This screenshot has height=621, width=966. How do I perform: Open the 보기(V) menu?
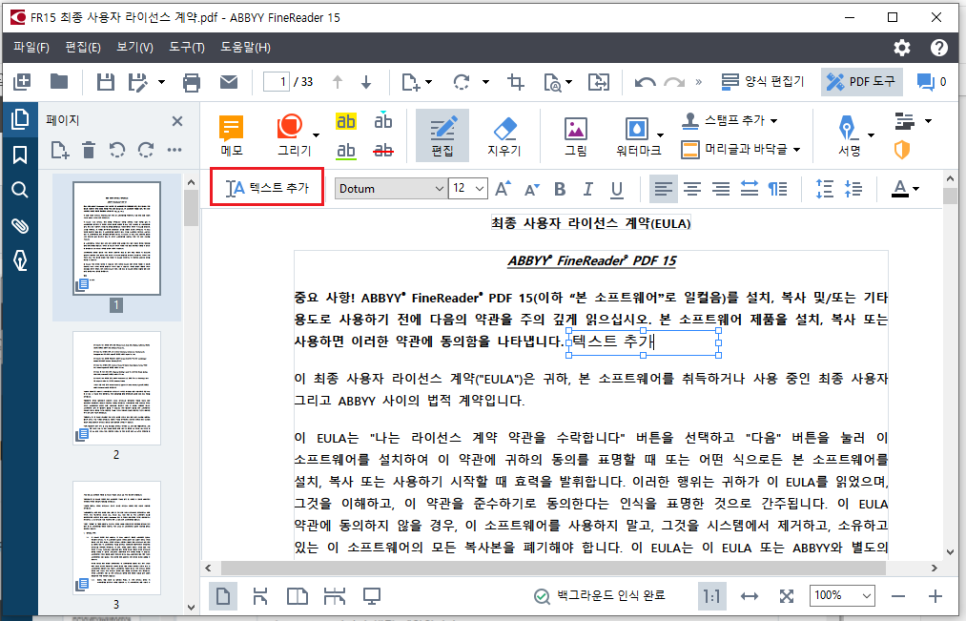coord(135,47)
